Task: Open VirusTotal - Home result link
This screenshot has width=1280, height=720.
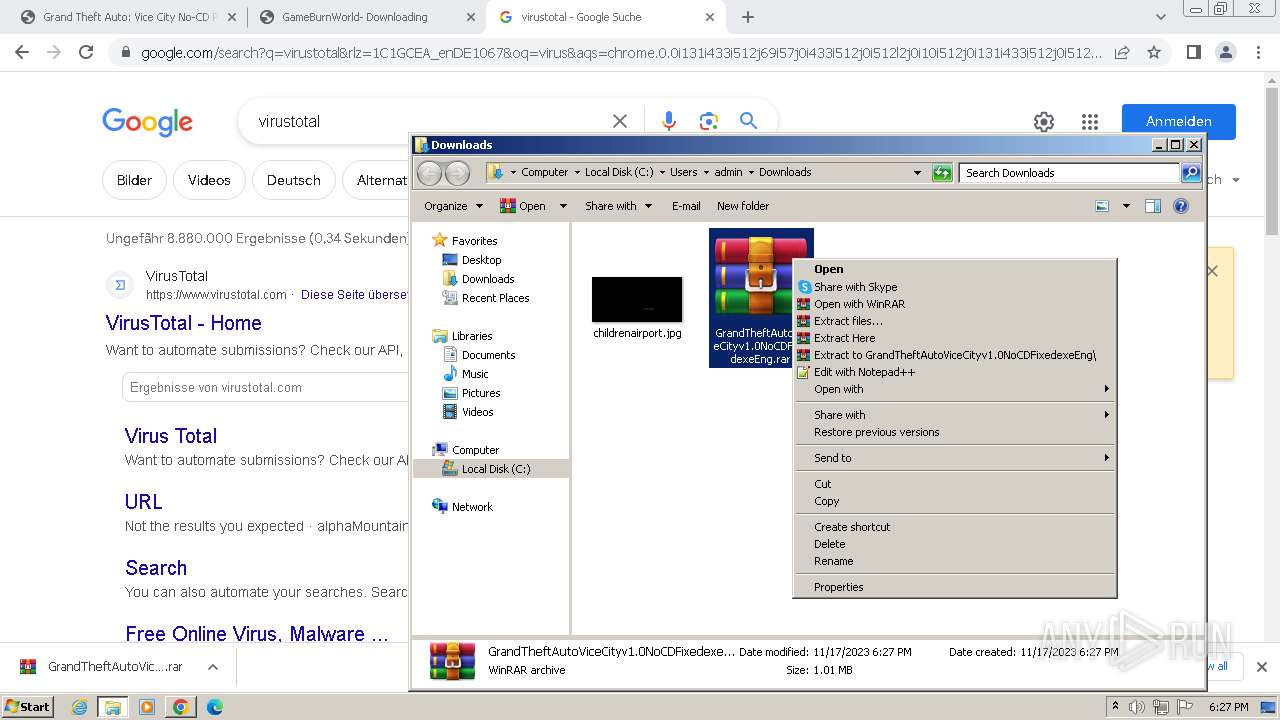Action: point(184,323)
